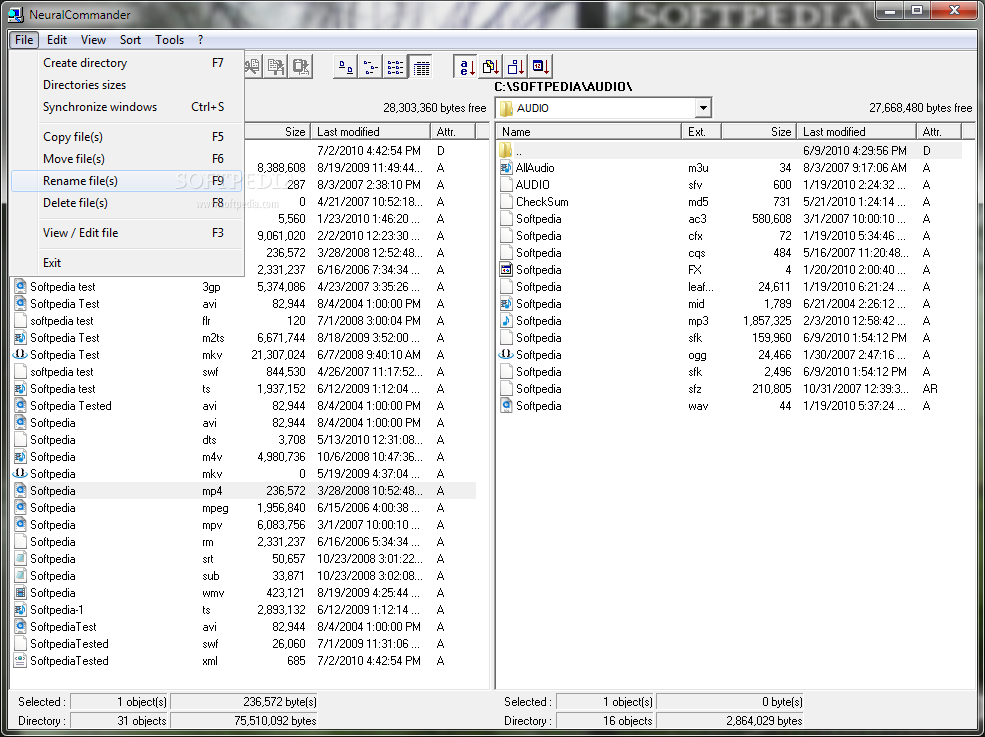The image size is (985, 737).
Task: Click the sfz extension cell
Action: [695, 388]
